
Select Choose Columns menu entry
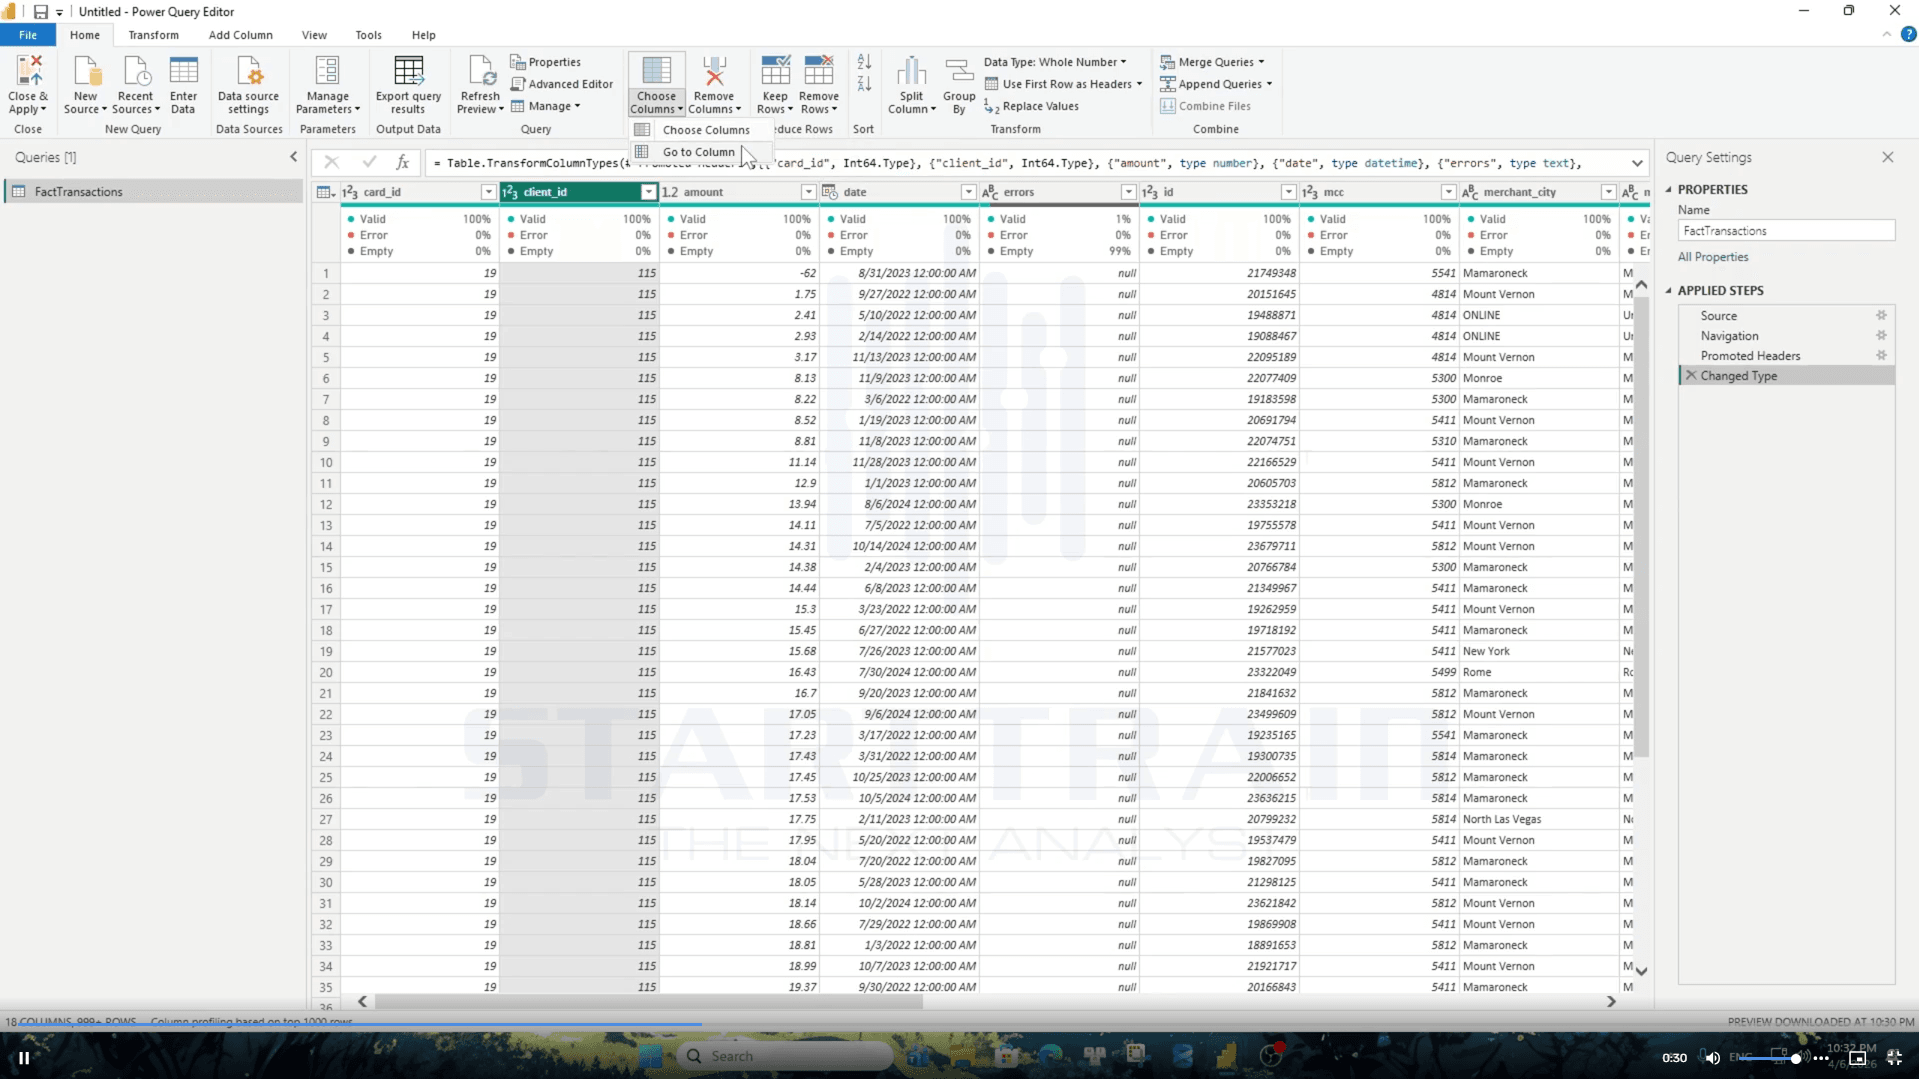(x=703, y=130)
